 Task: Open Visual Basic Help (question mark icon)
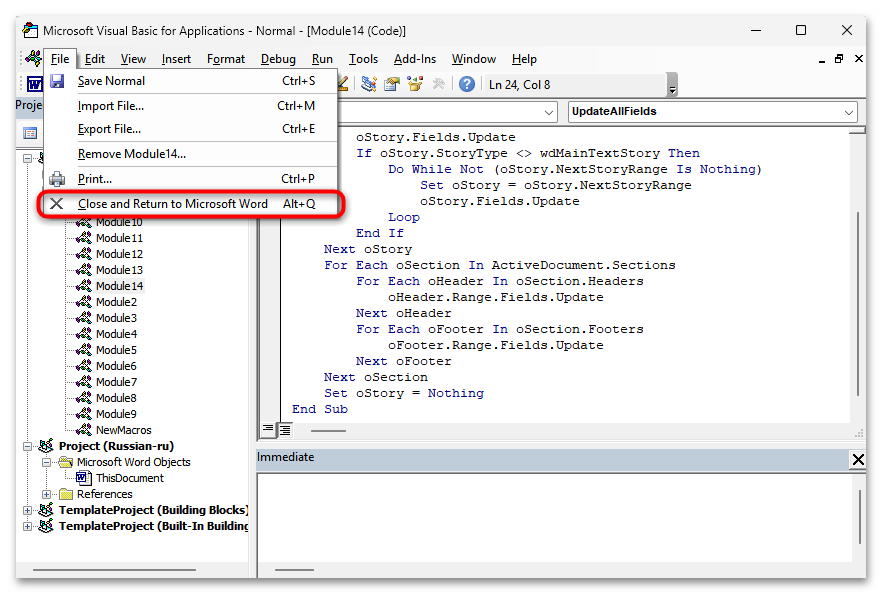coord(466,84)
